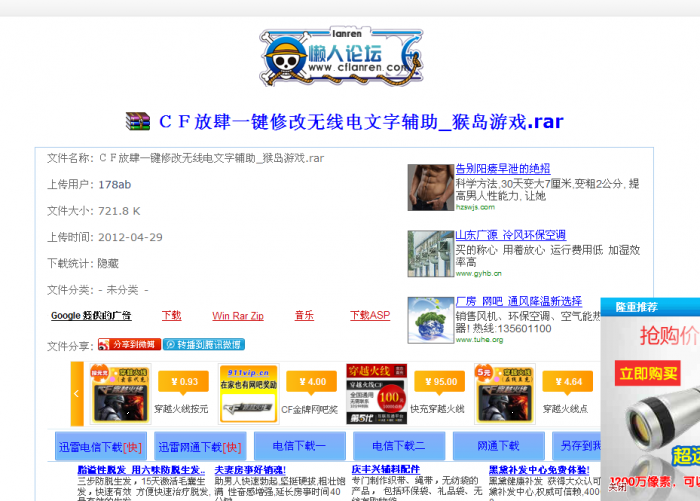Click the 电信下载二 button

coord(399,446)
